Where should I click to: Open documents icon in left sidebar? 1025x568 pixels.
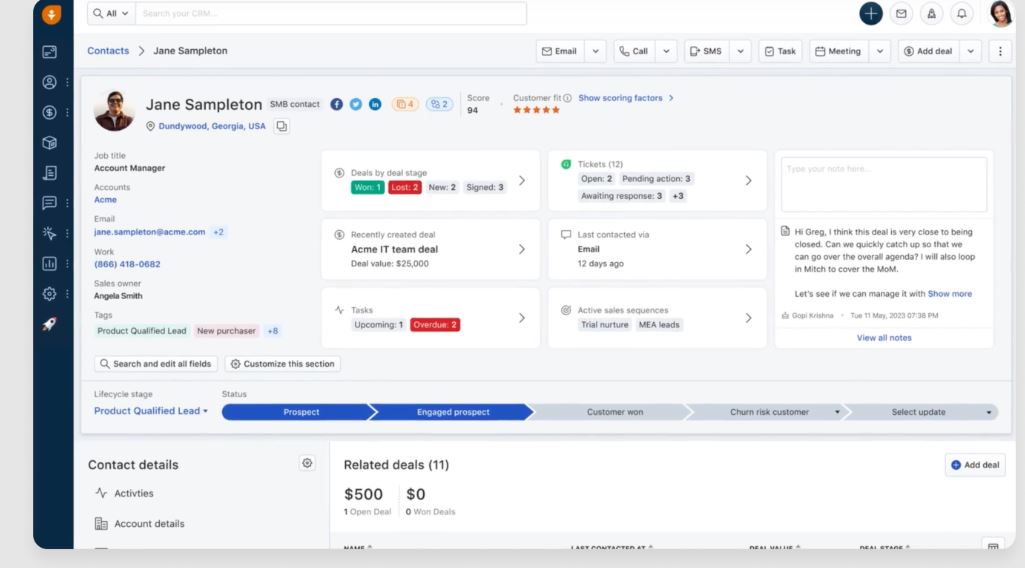pos(49,173)
